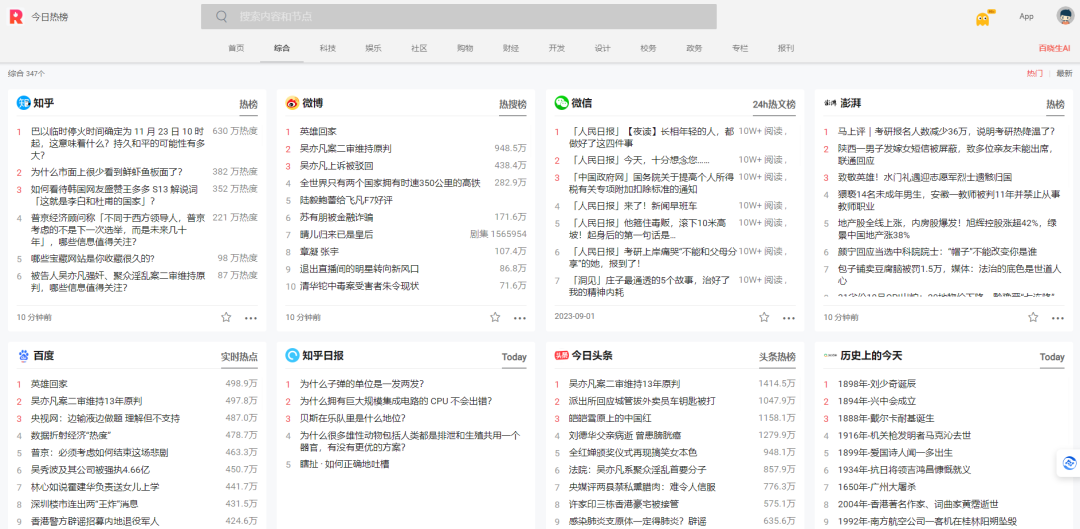The height and width of the screenshot is (529, 1080).
Task: Open 微博 item 吴亦凡上诉被驳回
Action: point(337,165)
